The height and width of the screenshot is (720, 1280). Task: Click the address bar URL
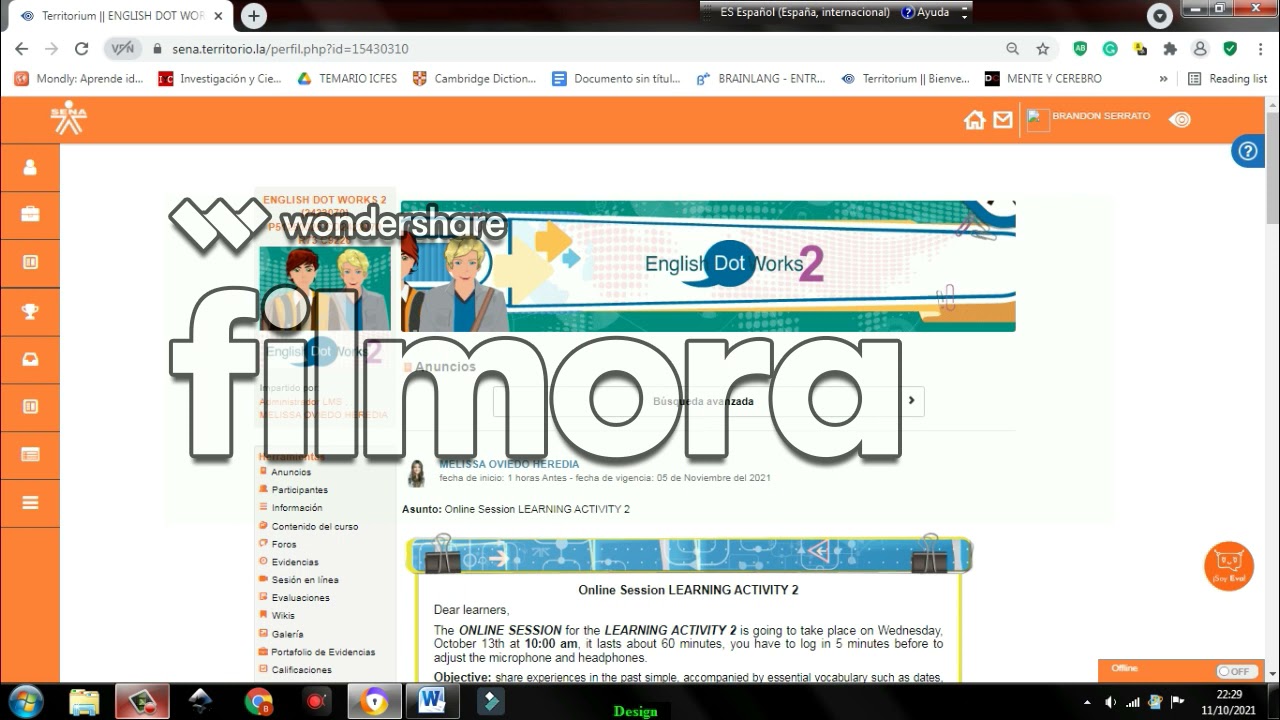[290, 48]
